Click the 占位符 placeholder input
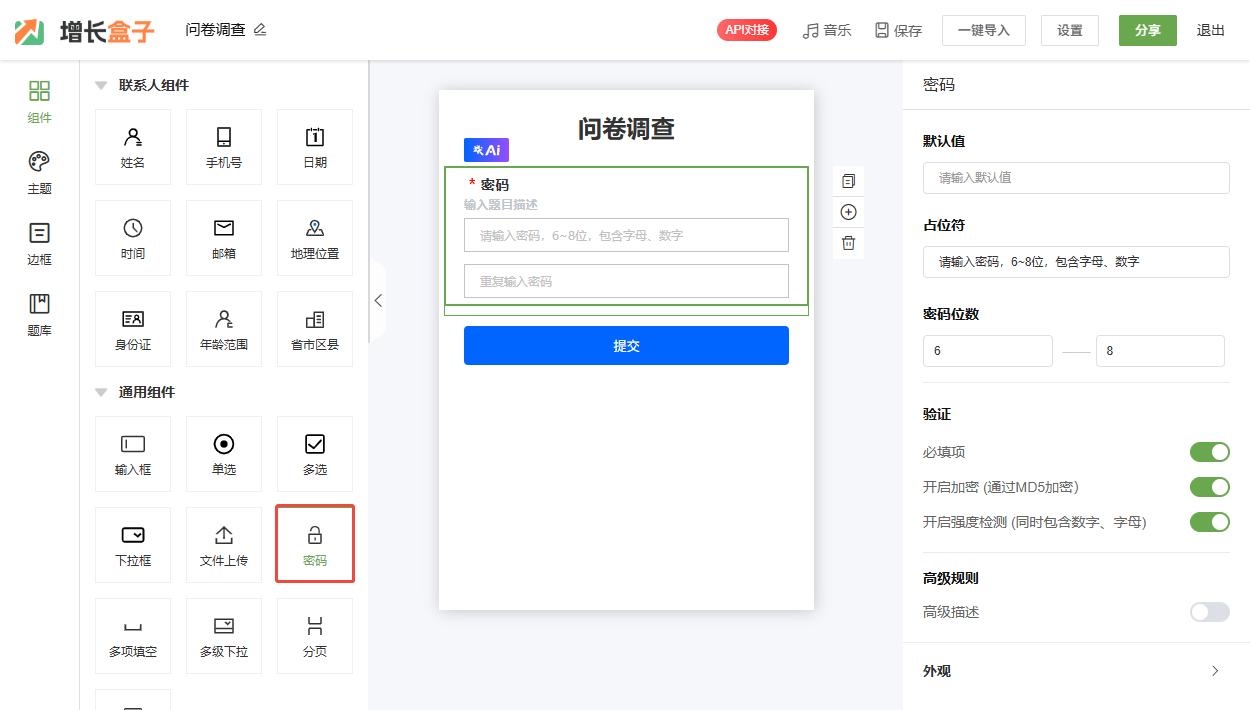Image resolution: width=1250 pixels, height=710 pixels. (1076, 261)
